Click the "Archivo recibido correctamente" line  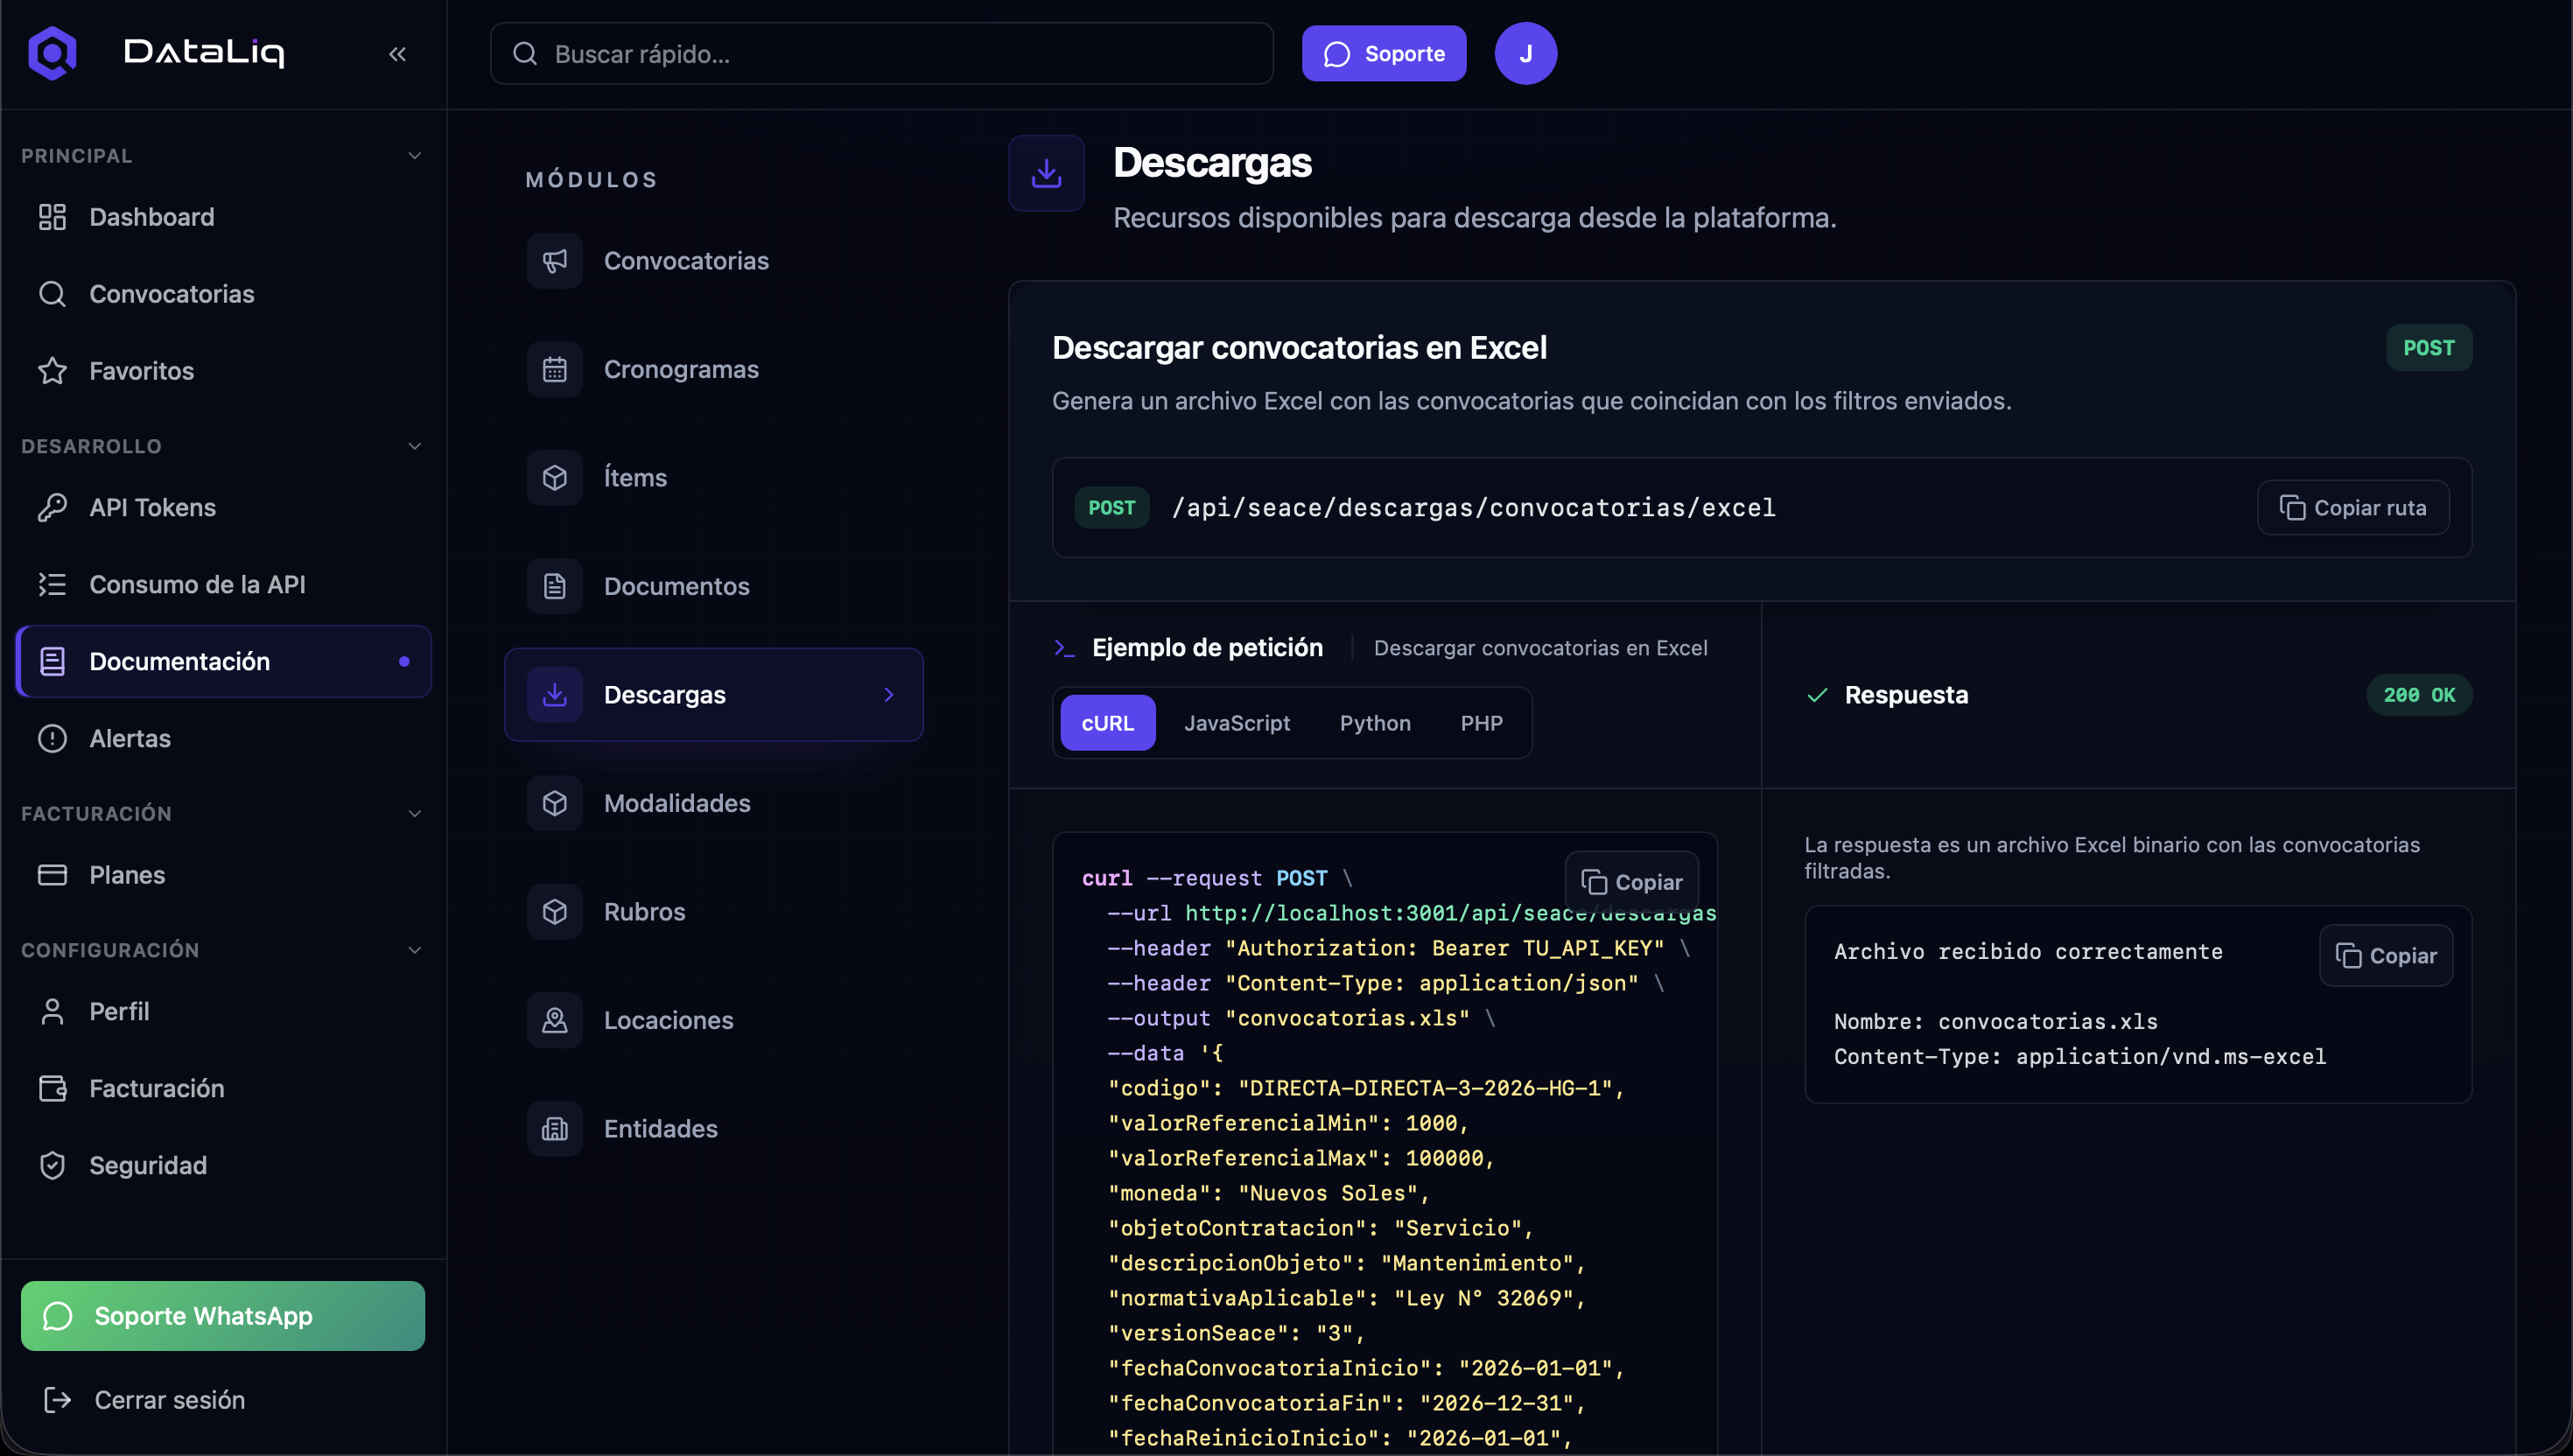(x=2027, y=951)
